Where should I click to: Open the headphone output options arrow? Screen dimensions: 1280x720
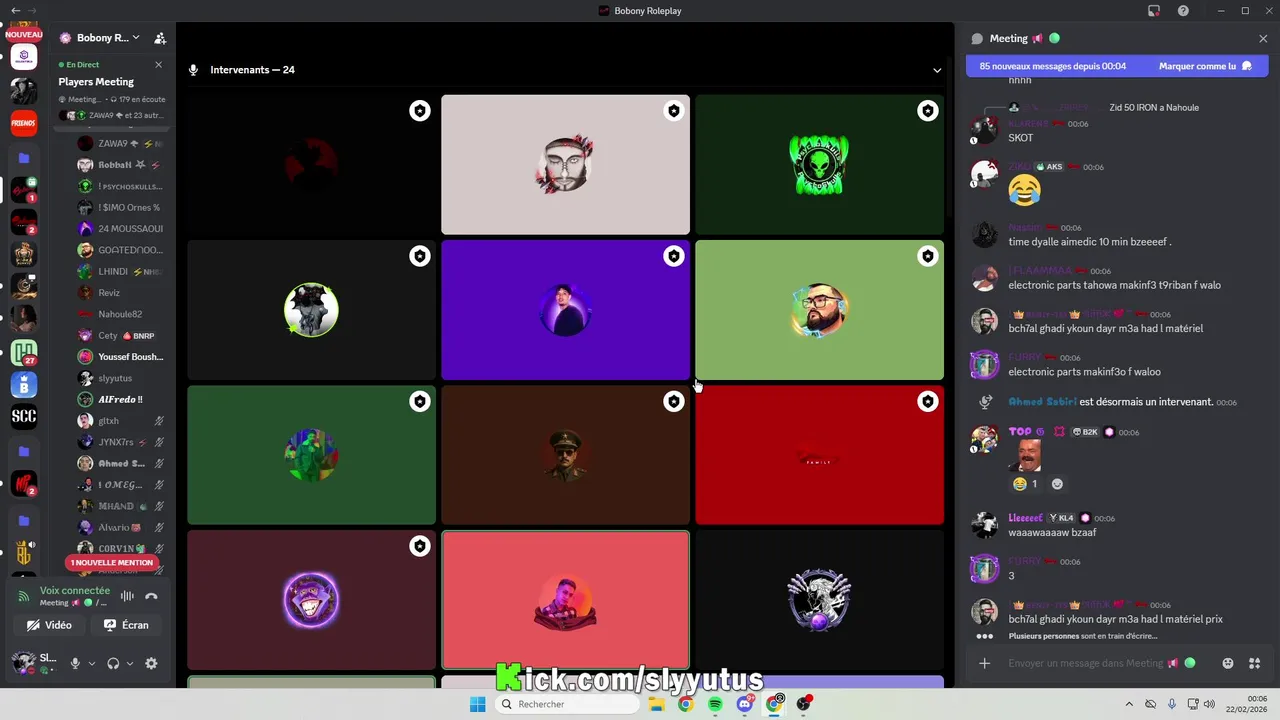(130, 663)
